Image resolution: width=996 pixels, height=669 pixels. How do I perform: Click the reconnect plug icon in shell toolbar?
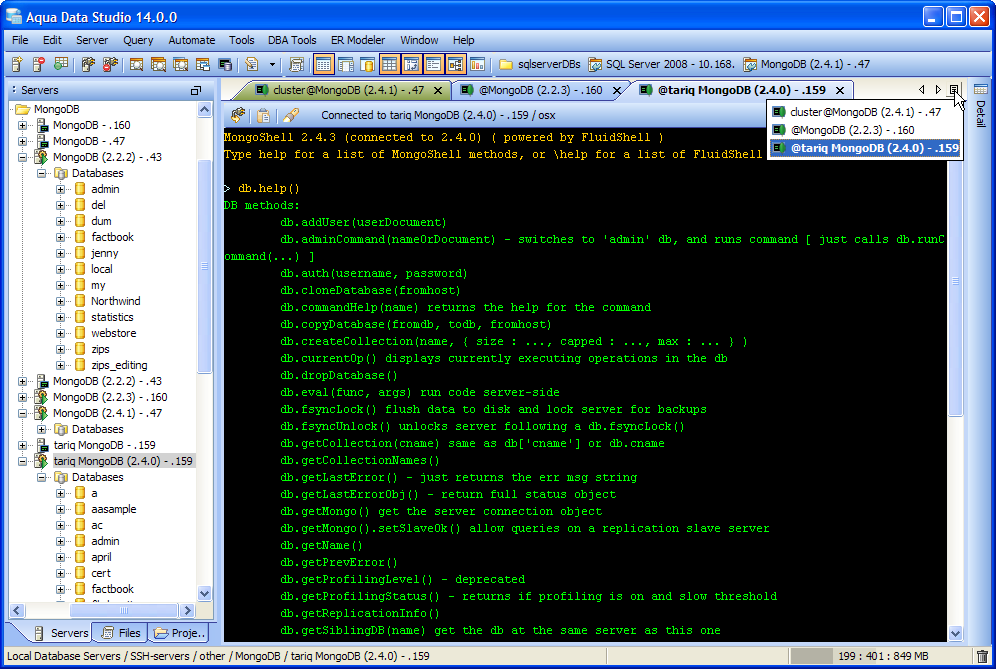coord(238,115)
